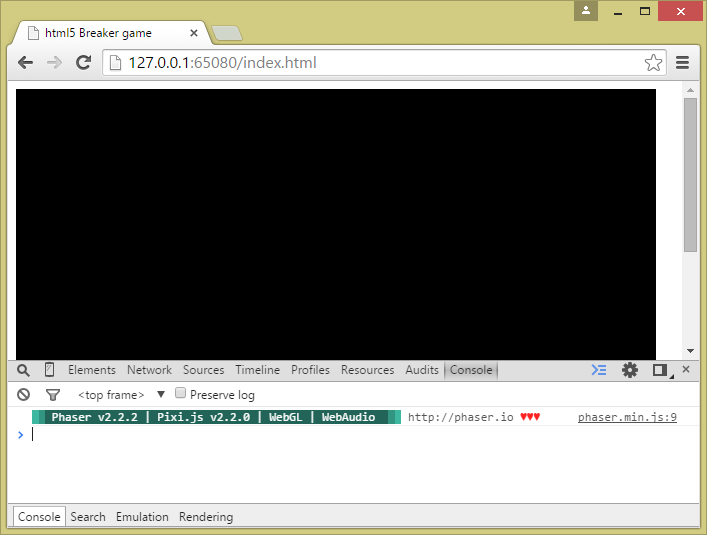
Task: Go forward with the forward arrow
Action: [55, 62]
